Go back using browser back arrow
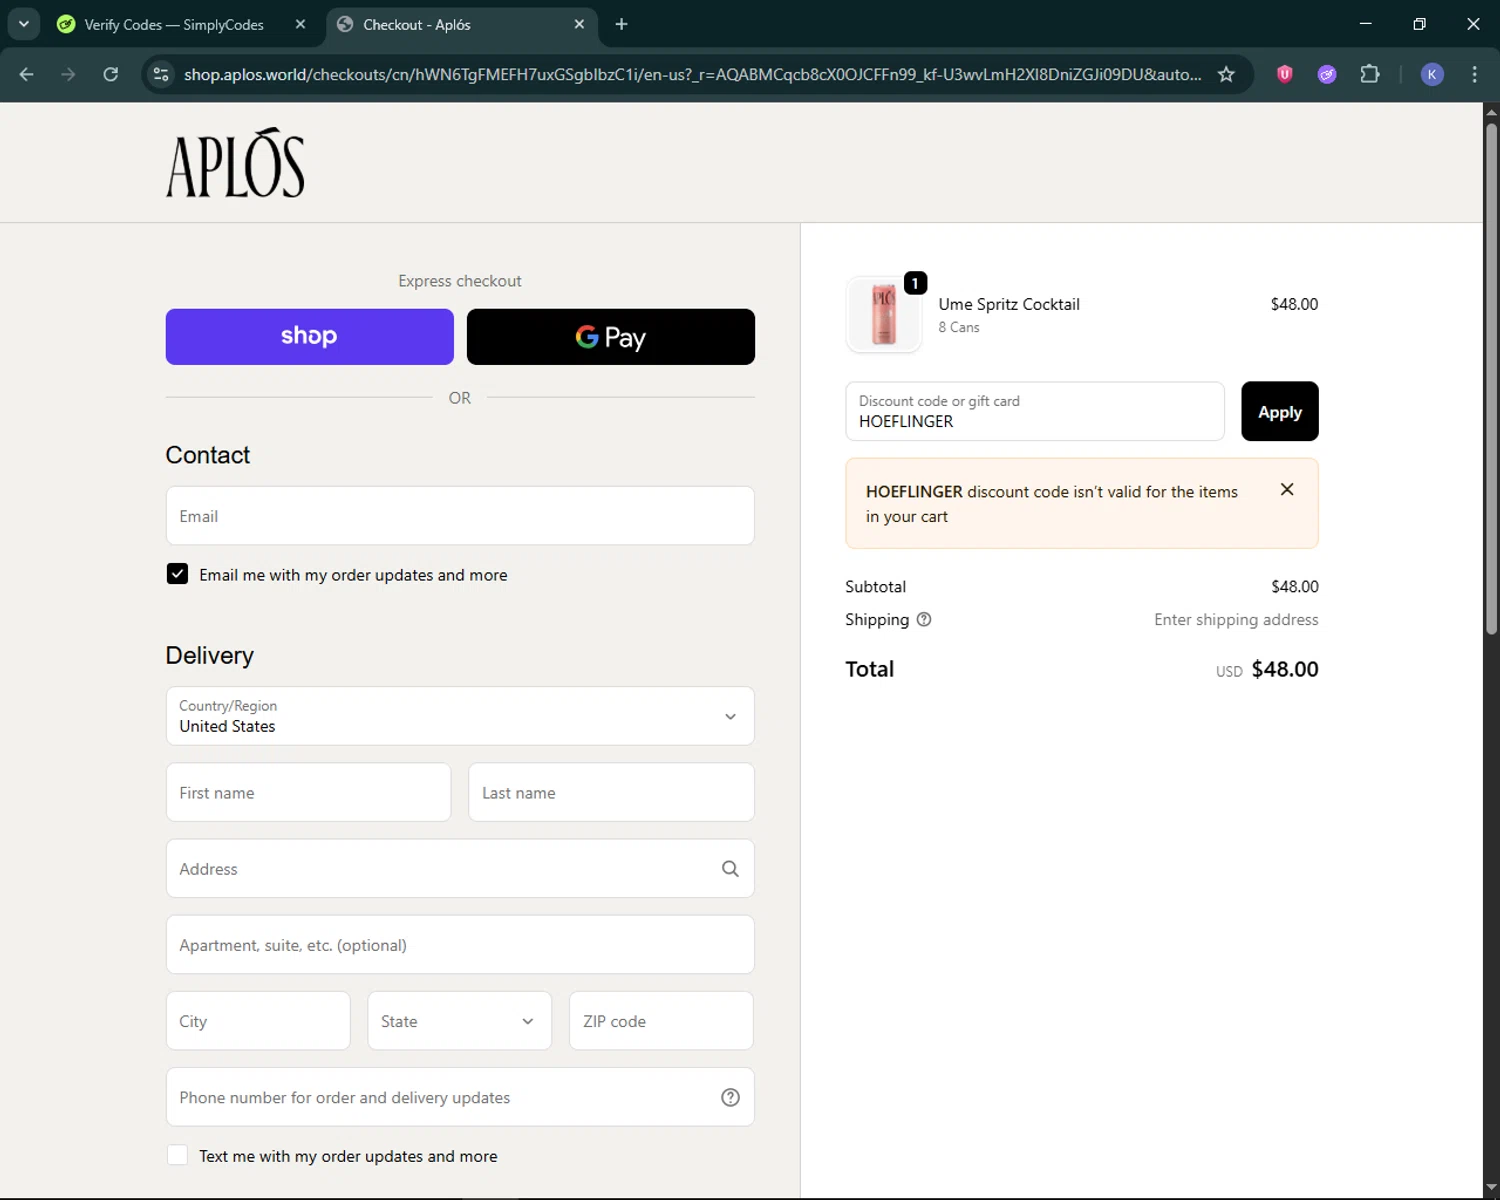This screenshot has width=1500, height=1200. (27, 74)
